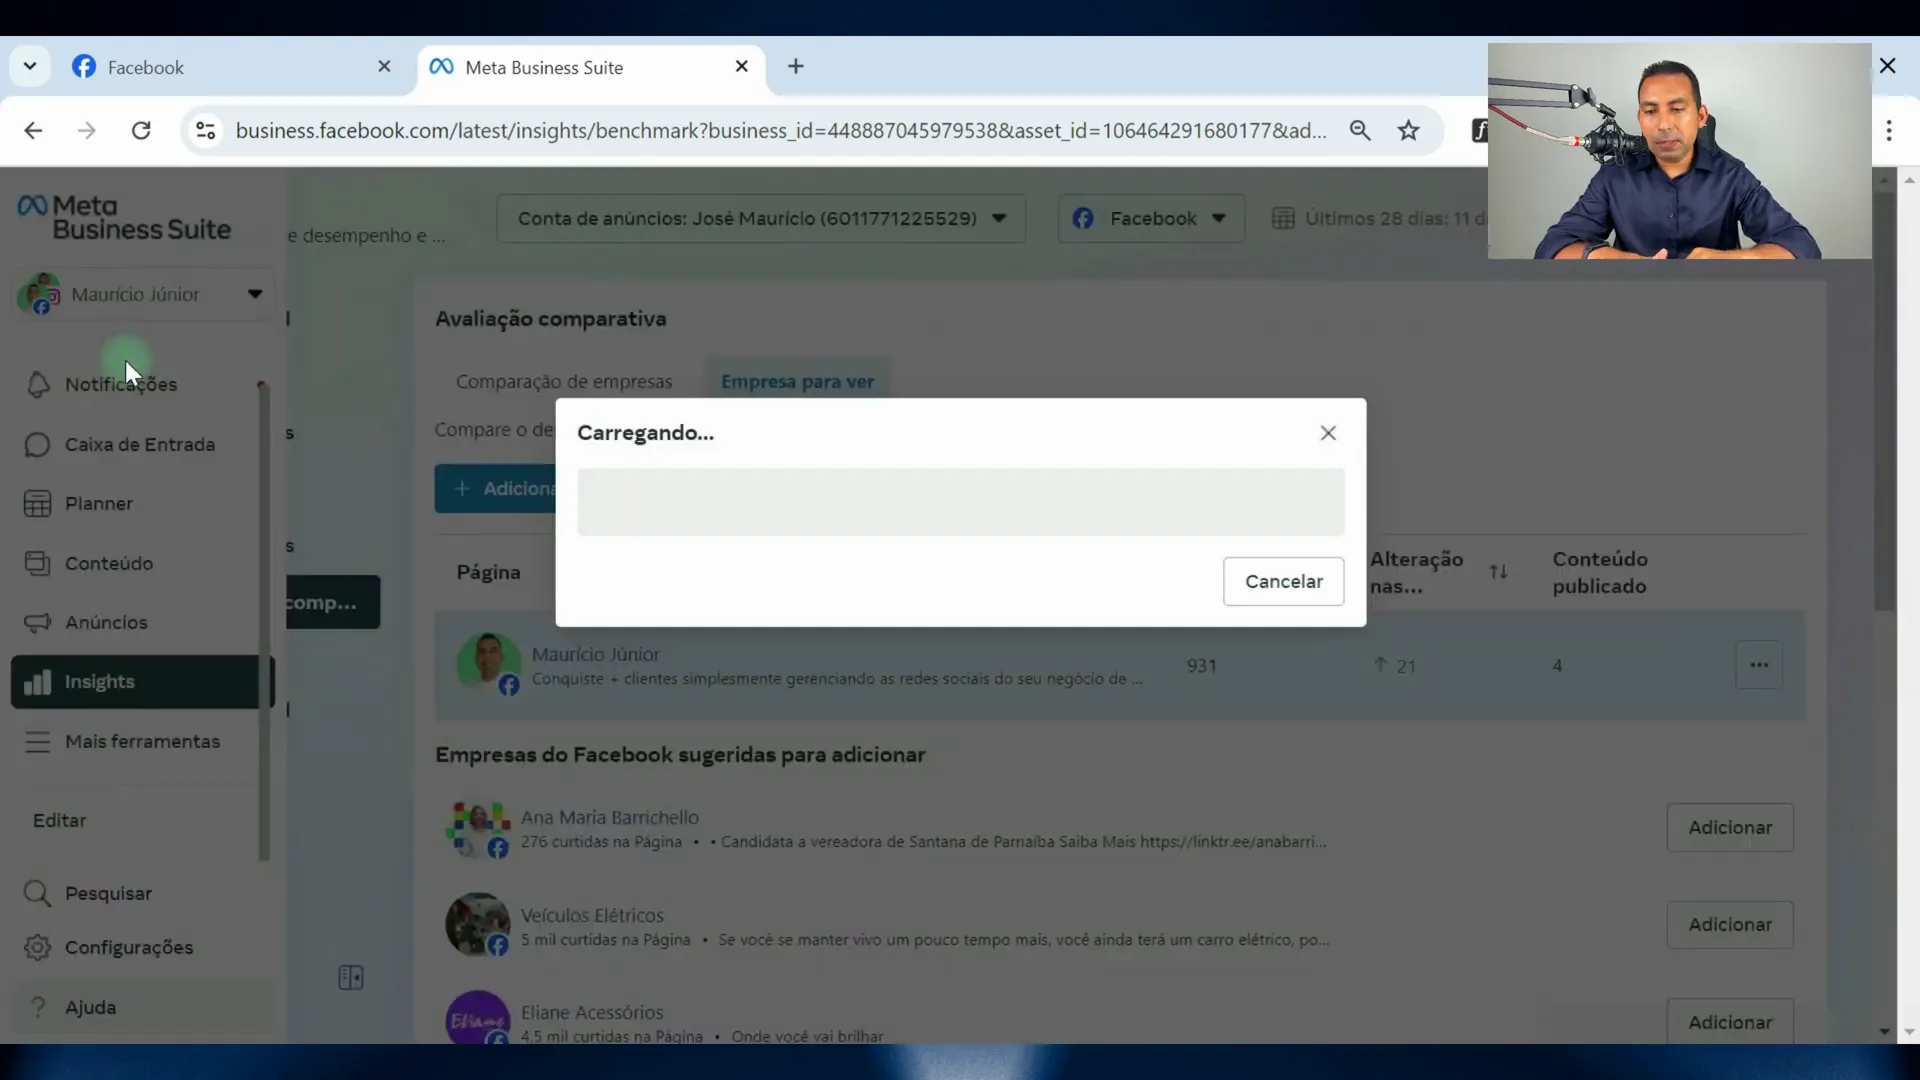Click close button on loading dialog

click(x=1328, y=433)
